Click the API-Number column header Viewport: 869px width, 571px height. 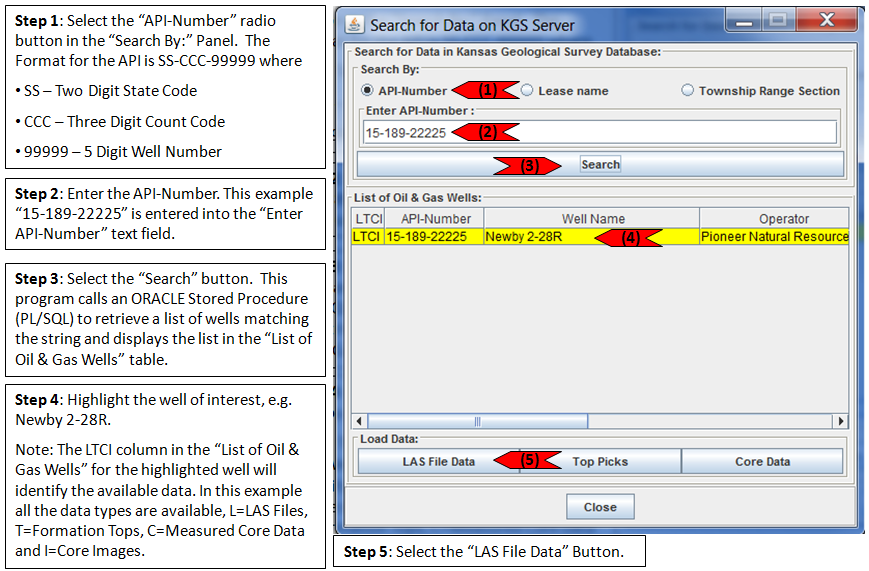point(435,219)
